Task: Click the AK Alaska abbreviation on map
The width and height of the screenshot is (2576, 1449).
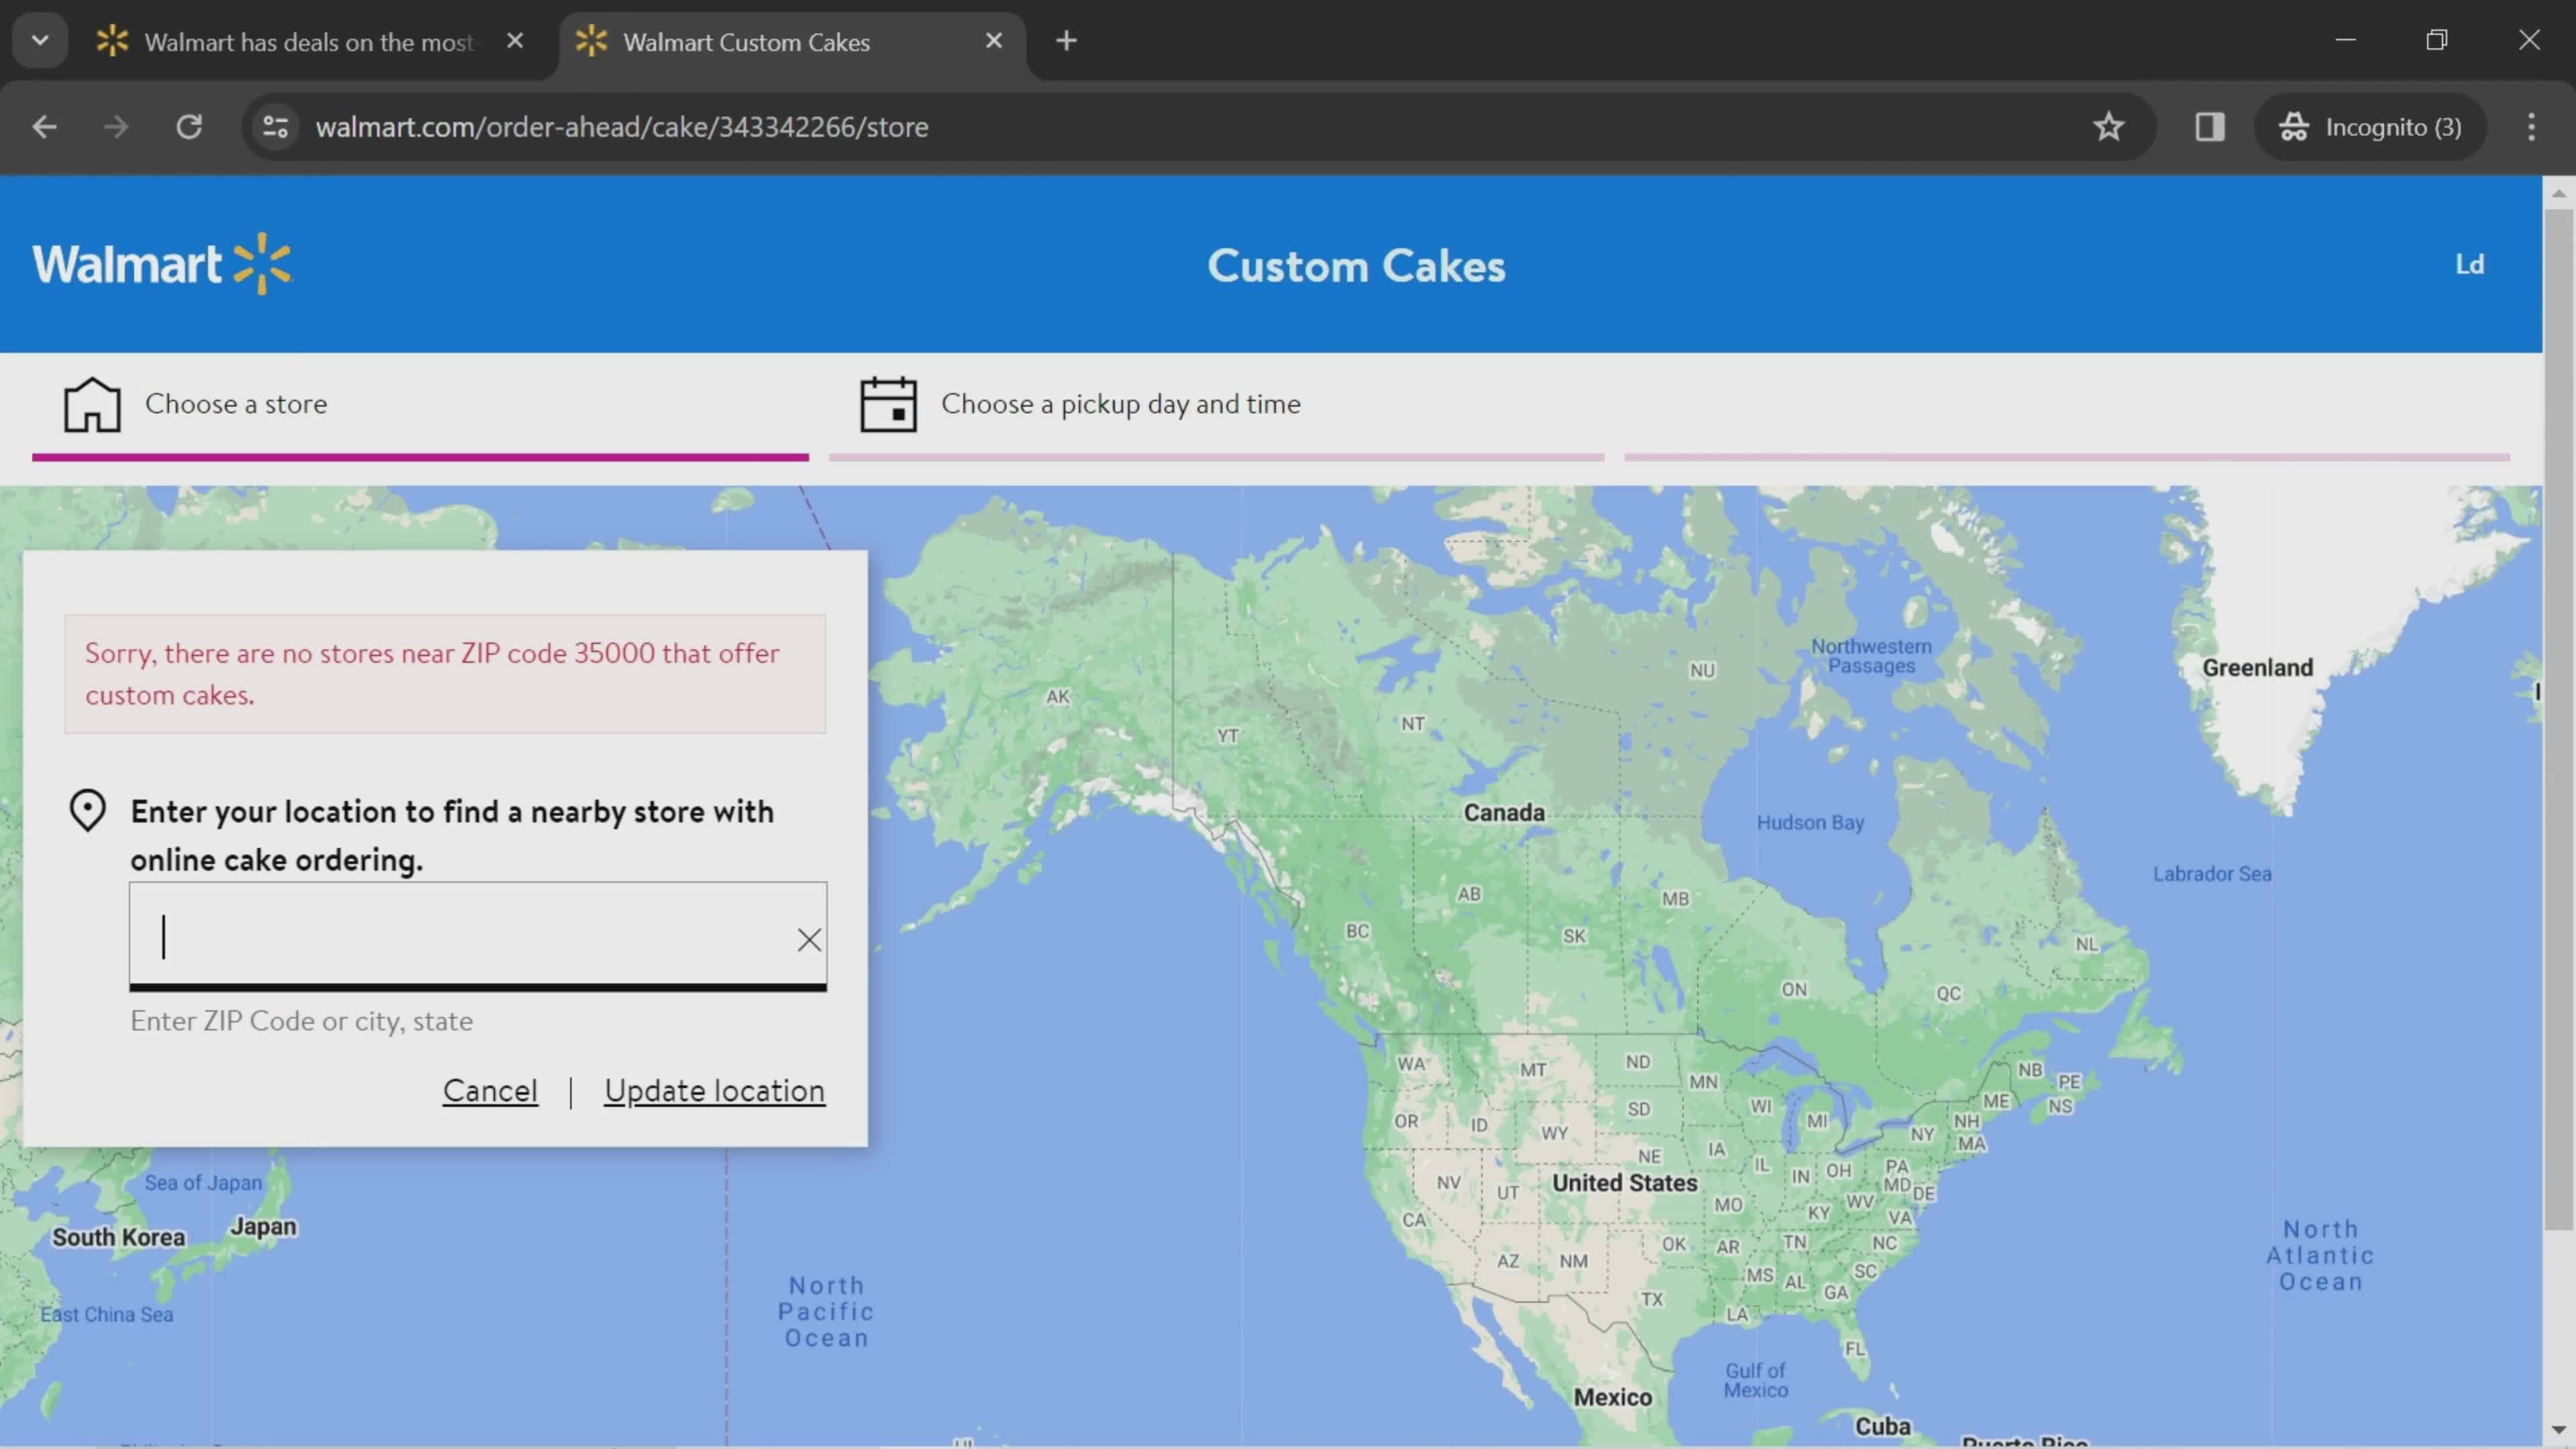Action: tap(1057, 696)
